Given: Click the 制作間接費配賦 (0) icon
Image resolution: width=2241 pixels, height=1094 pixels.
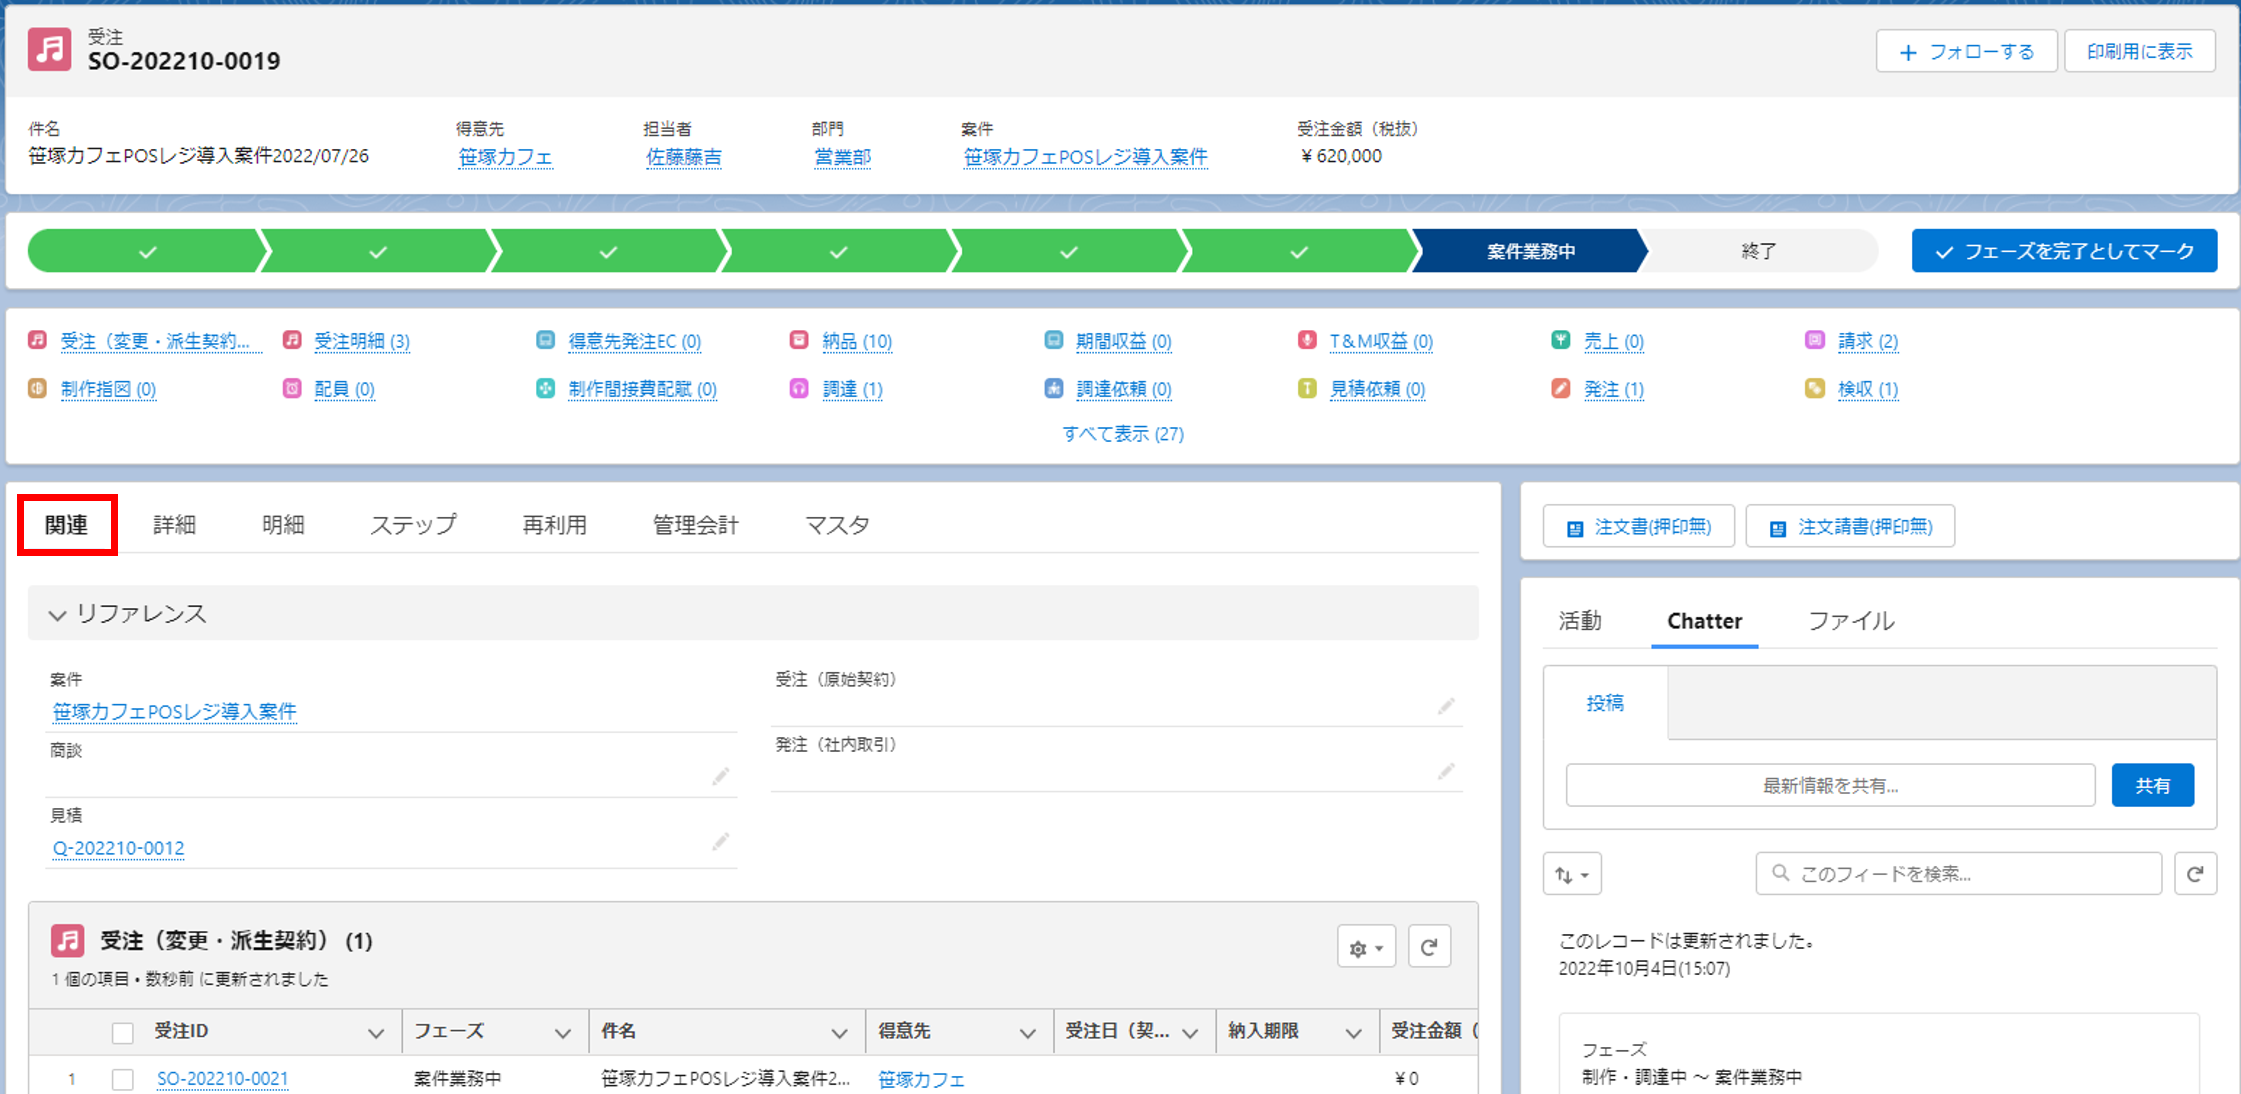Looking at the screenshot, I should click(x=545, y=388).
